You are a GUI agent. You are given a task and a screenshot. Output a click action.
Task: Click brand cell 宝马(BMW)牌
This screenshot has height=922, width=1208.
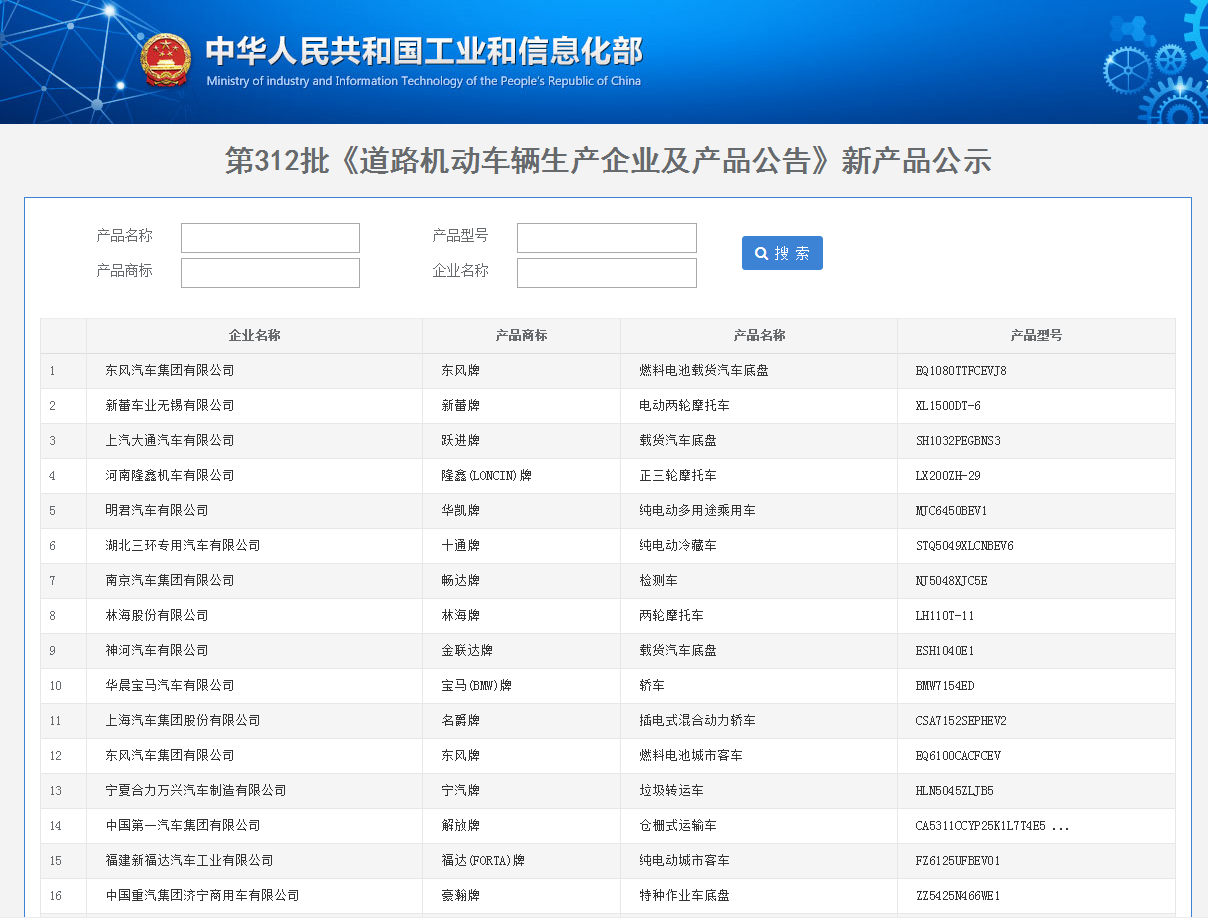(476, 686)
